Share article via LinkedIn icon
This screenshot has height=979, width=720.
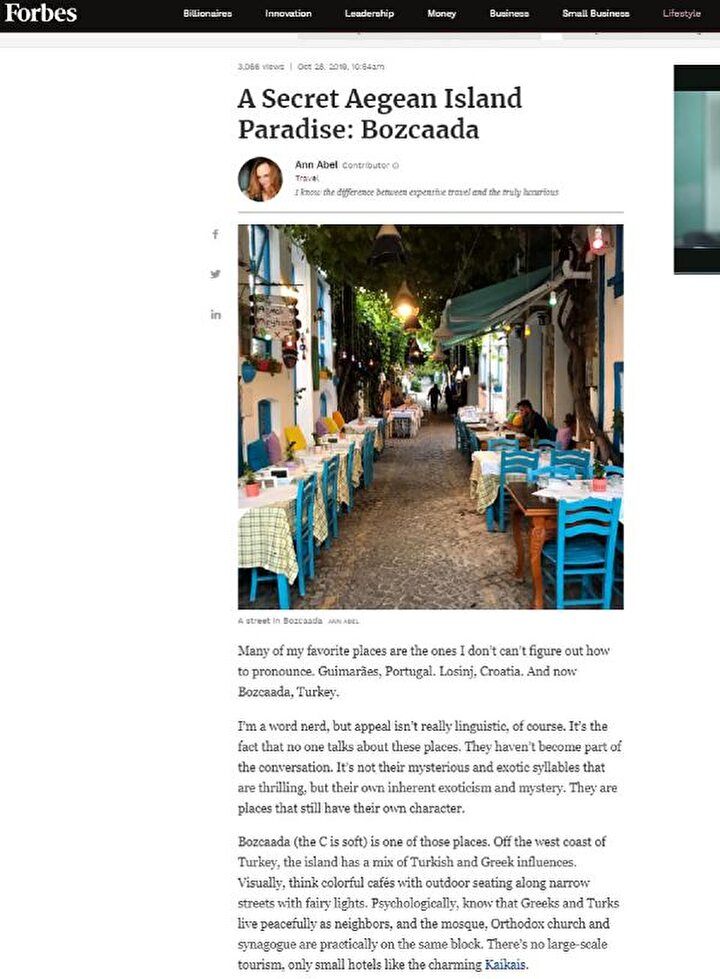pyautogui.click(x=215, y=314)
